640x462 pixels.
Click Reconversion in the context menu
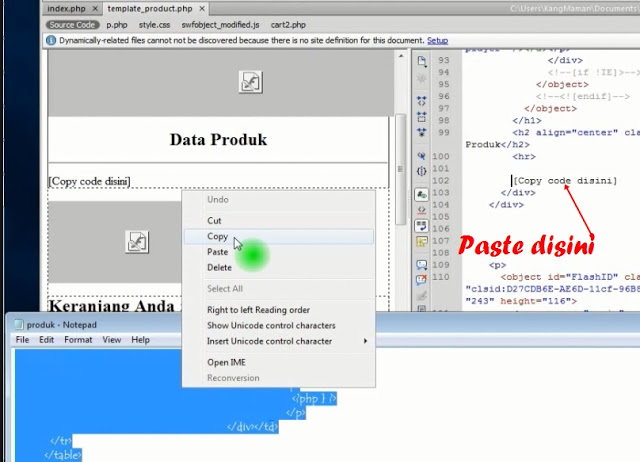point(279,378)
